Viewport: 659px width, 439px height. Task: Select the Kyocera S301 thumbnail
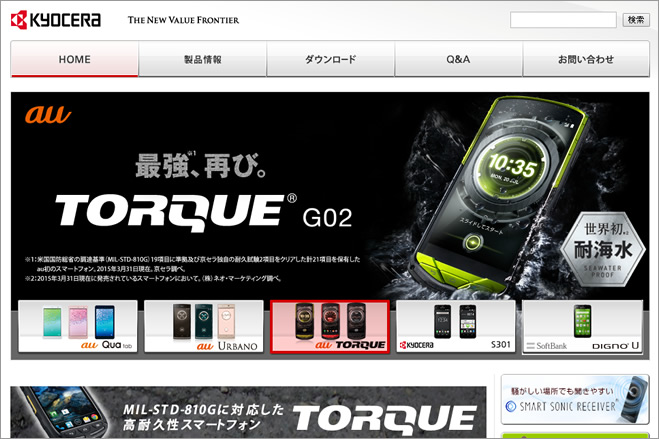click(456, 326)
